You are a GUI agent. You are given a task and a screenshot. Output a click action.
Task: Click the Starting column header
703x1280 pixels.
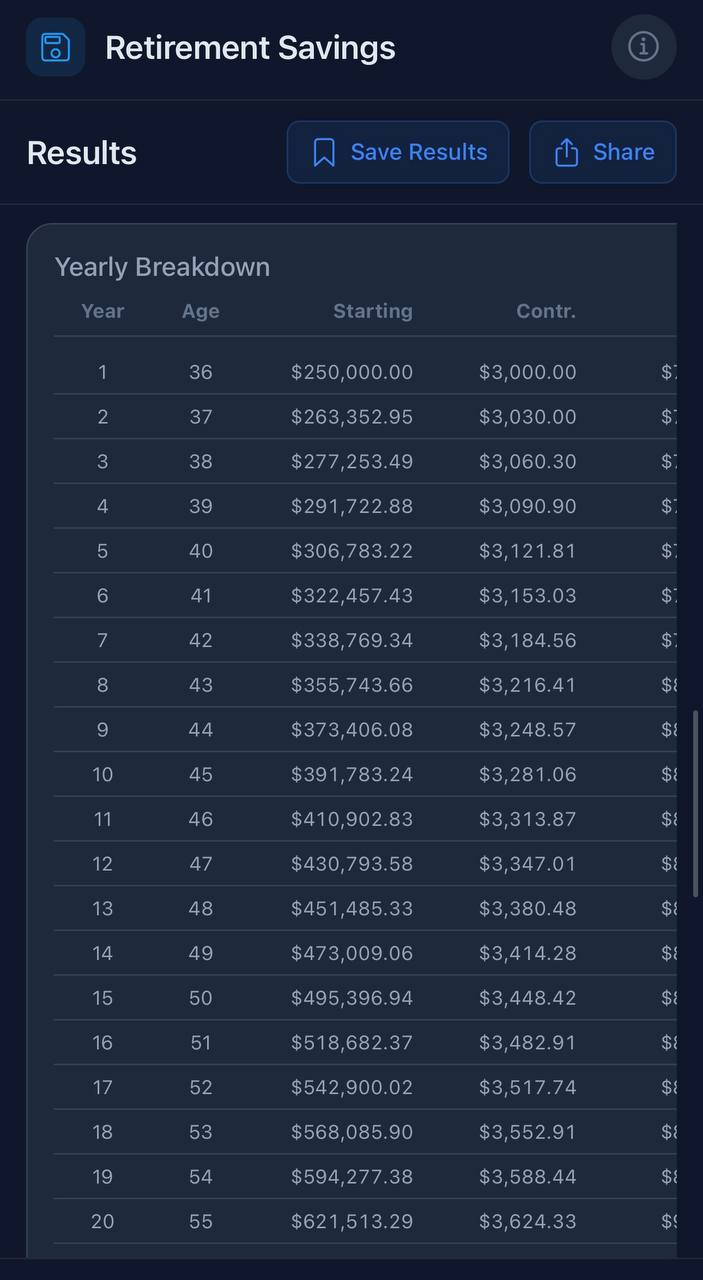372,311
